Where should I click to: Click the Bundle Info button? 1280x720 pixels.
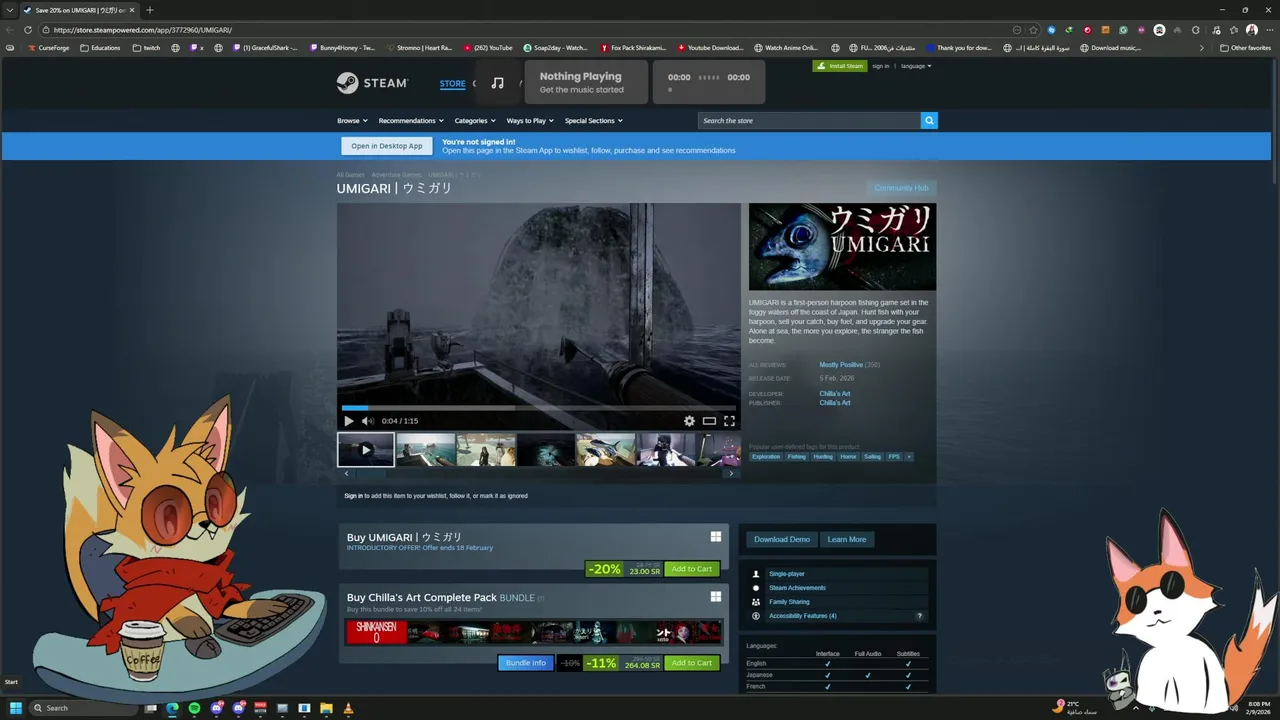tap(525, 663)
